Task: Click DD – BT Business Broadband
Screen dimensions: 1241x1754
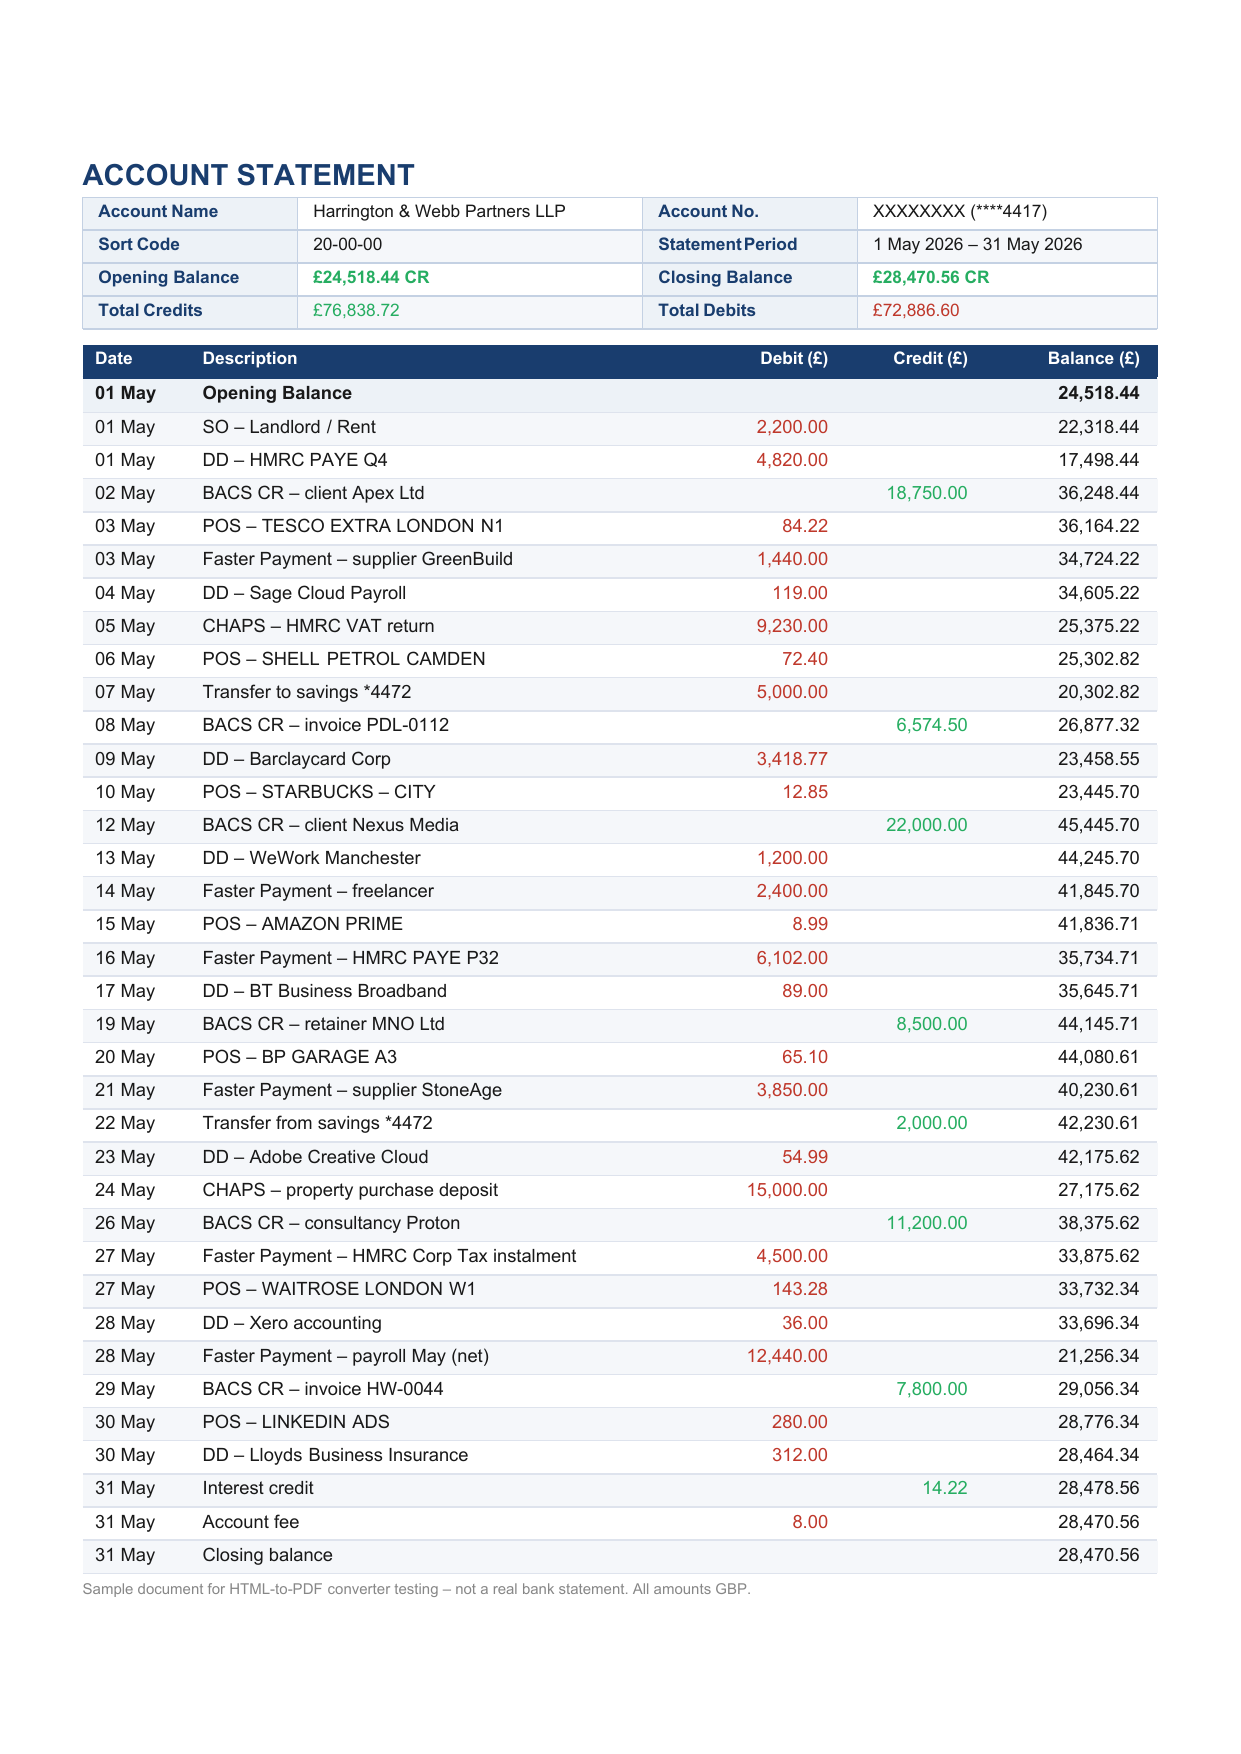Action: tap(325, 991)
